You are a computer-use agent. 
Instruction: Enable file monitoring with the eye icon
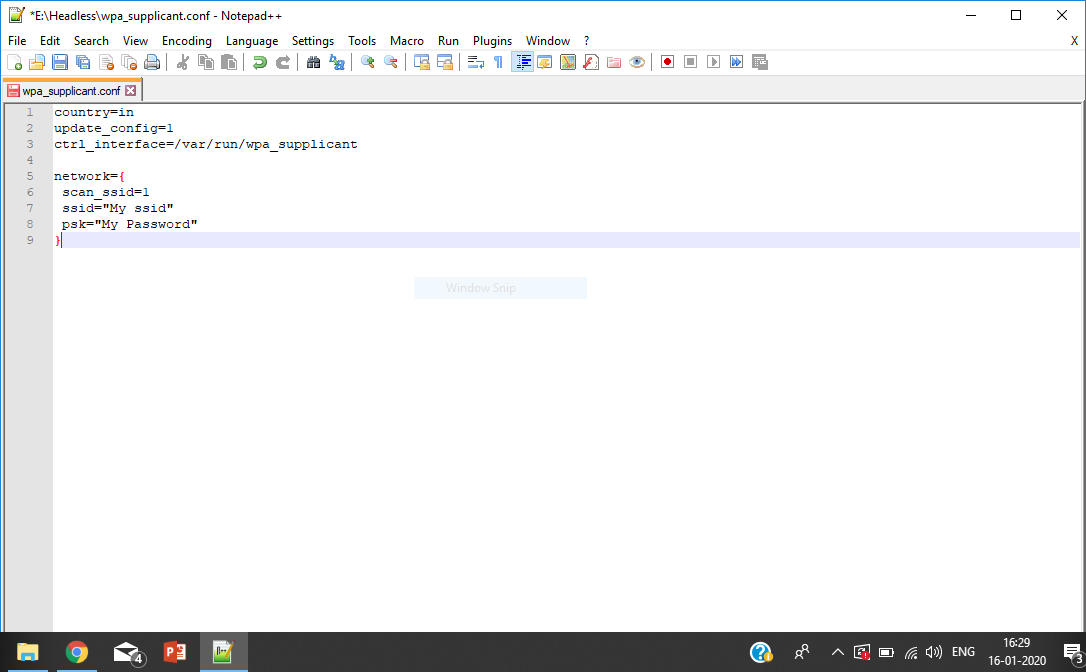click(637, 61)
